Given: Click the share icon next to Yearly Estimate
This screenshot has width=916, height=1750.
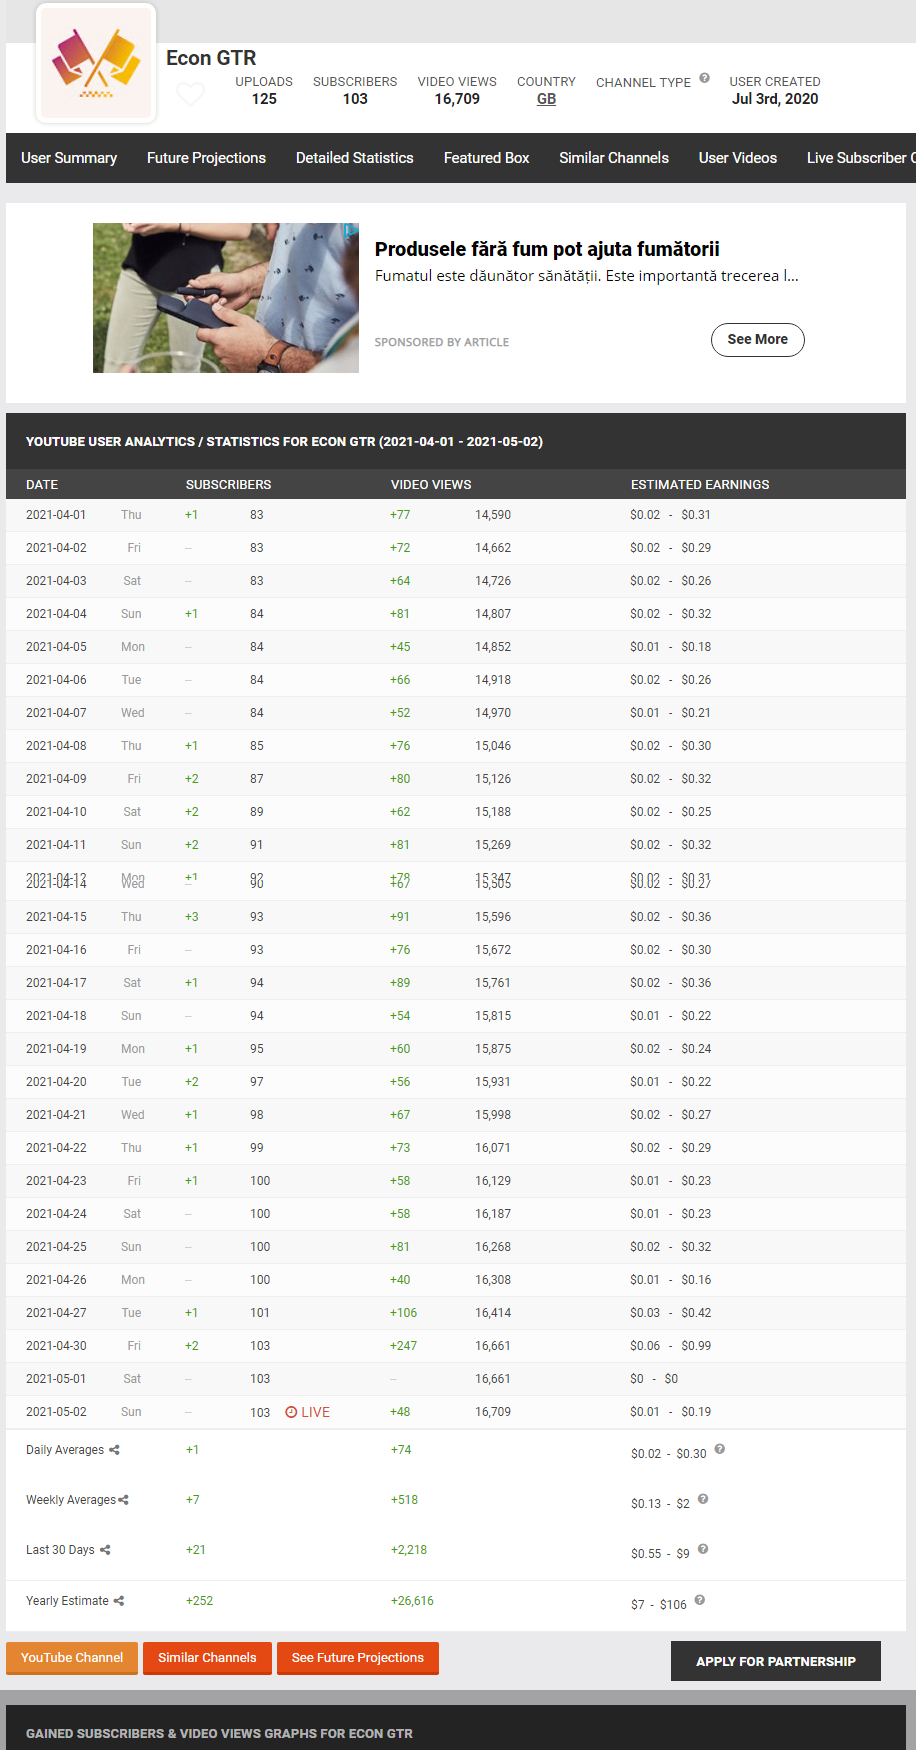Looking at the screenshot, I should pos(119,1601).
